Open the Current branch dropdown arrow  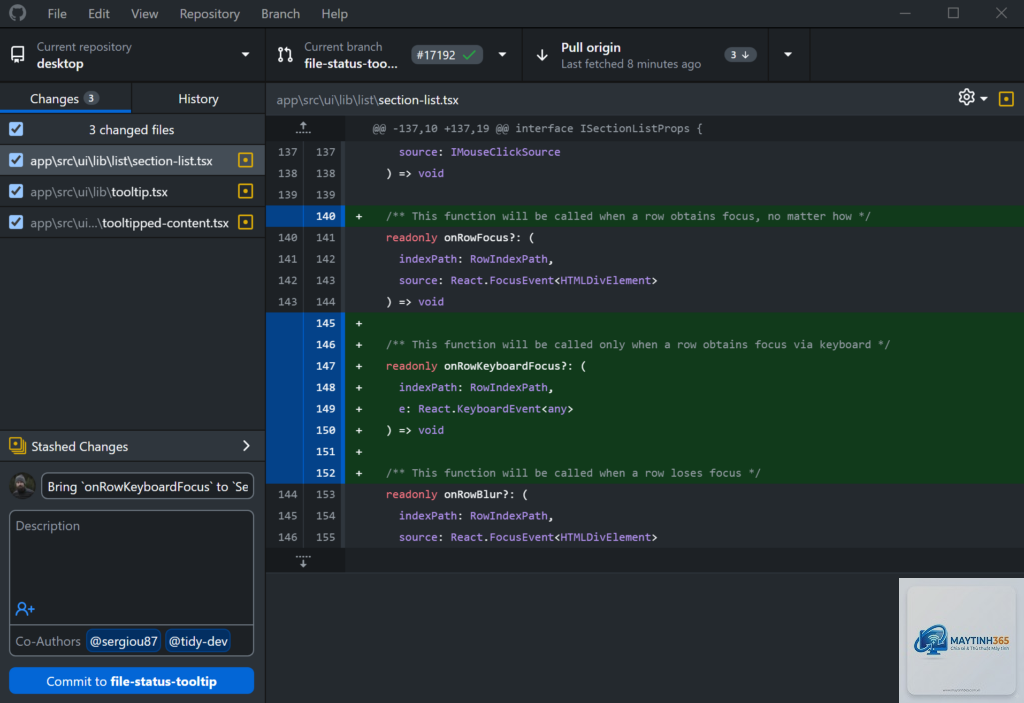(502, 55)
